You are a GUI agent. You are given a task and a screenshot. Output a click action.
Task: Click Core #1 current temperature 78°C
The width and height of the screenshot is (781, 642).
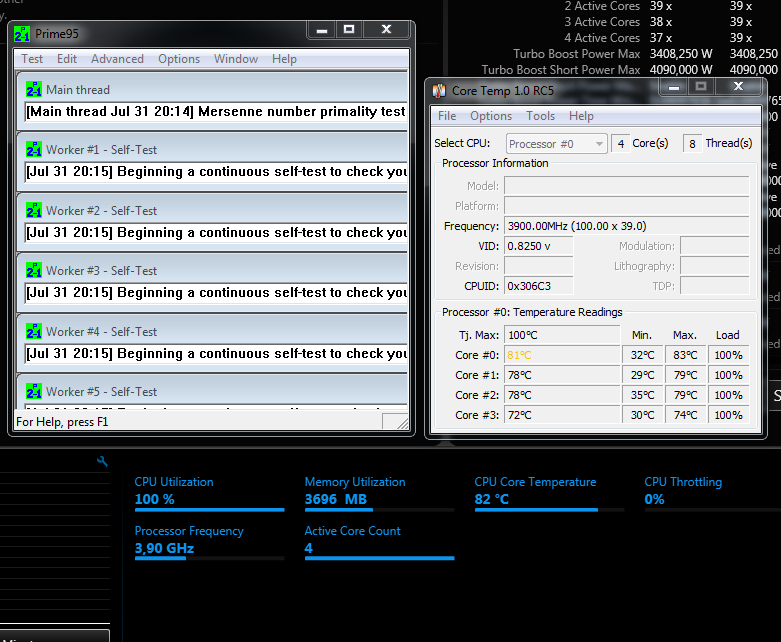(x=562, y=375)
